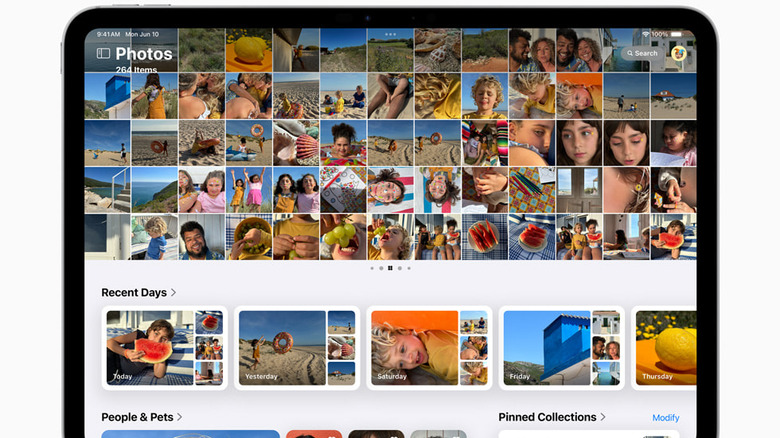This screenshot has width=780, height=438.
Task: Select the rightmost page indicator dot
Action: pos(409,268)
